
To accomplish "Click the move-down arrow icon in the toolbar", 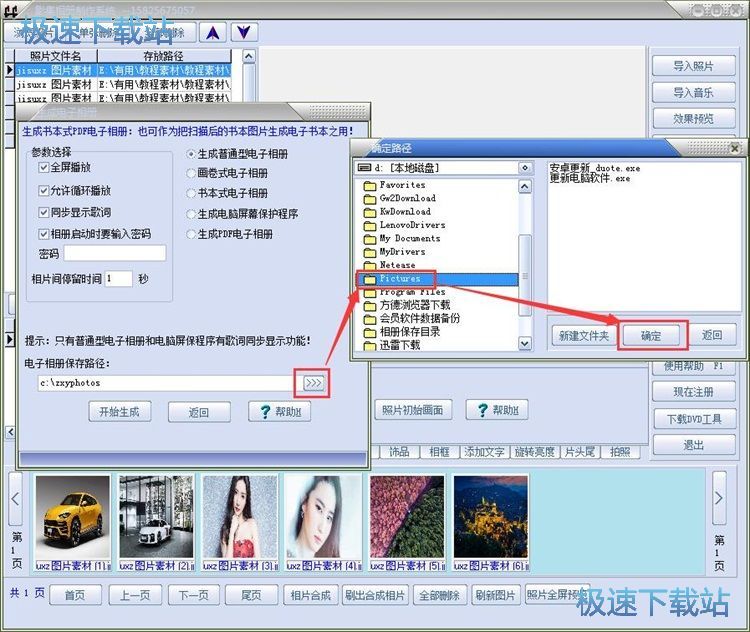I will click(243, 32).
